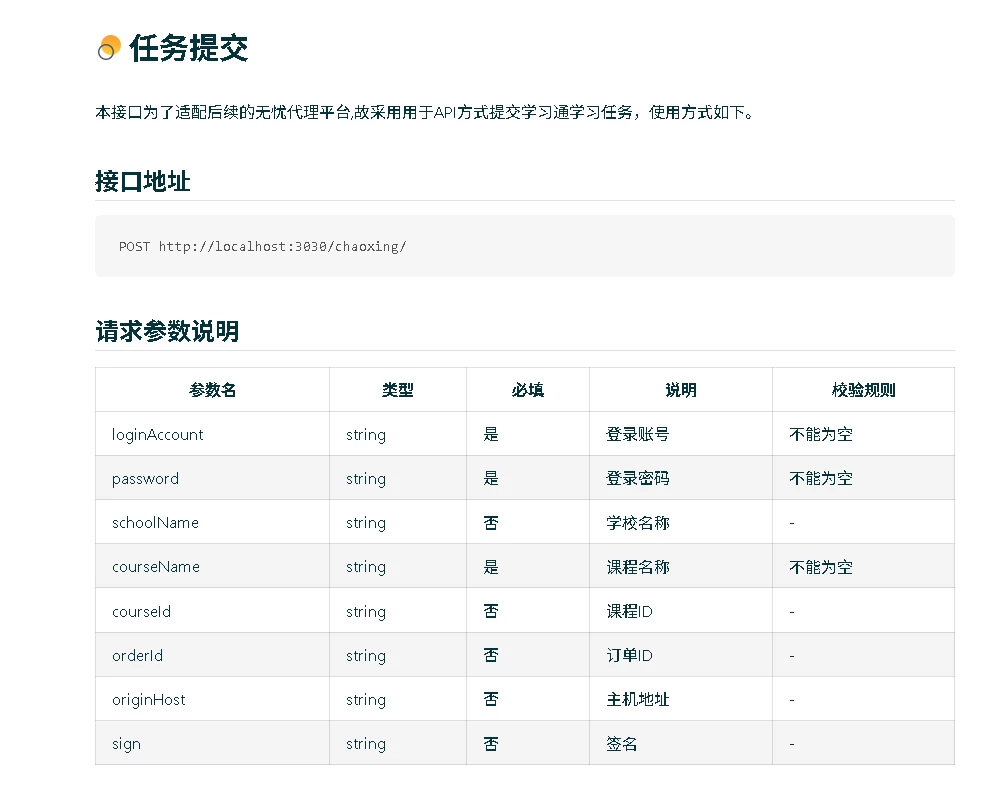Click the 校验规则 column header
This screenshot has width=997, height=792.
click(x=862, y=389)
